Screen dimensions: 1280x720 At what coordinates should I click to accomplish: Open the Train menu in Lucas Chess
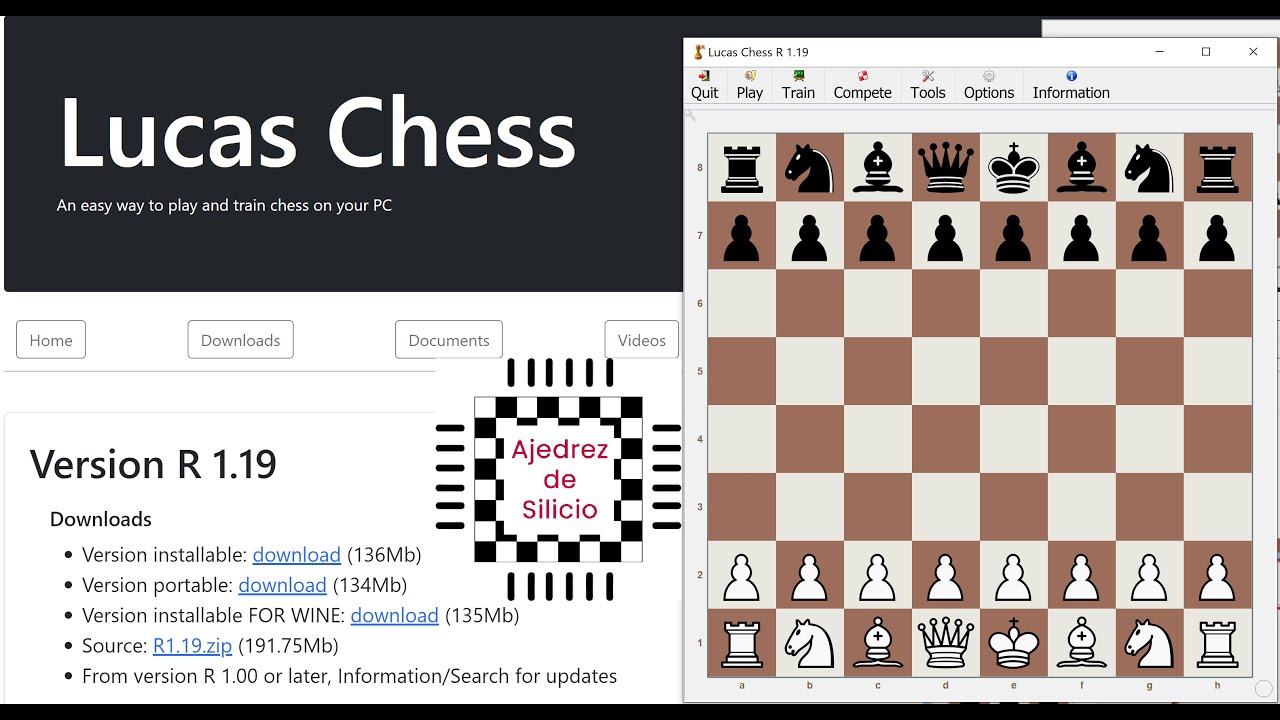click(798, 85)
